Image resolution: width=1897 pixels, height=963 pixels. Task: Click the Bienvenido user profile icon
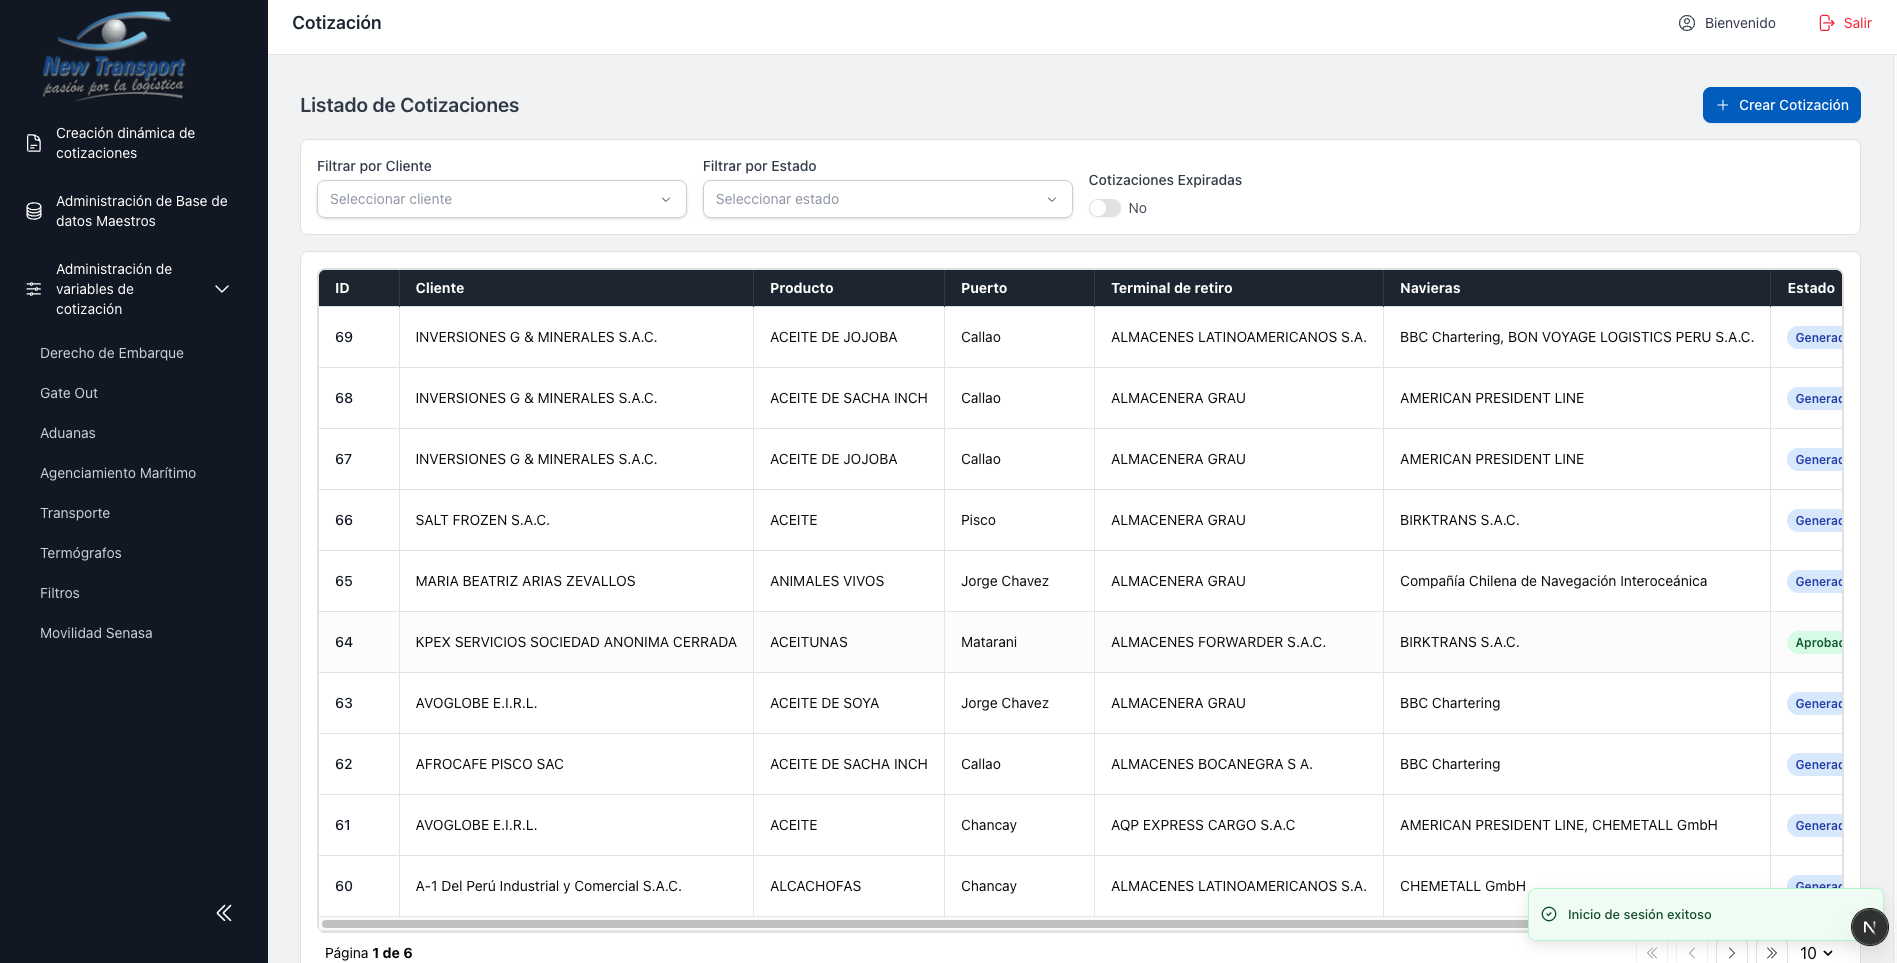[1687, 23]
